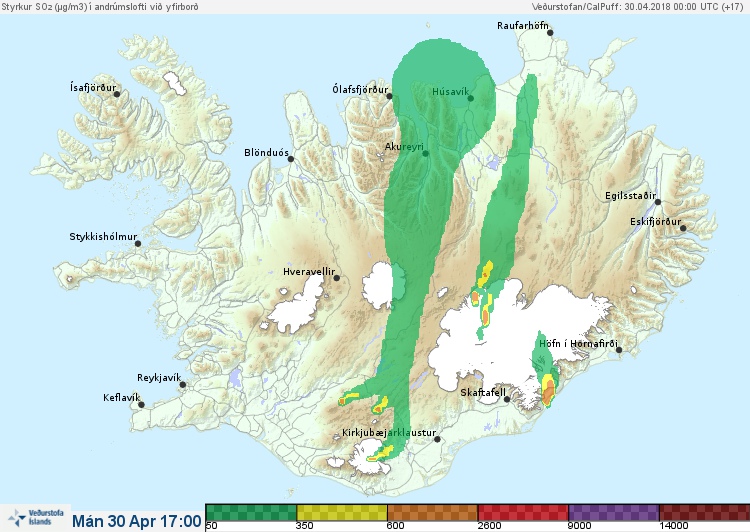Click the Keflavík location marker
Screen dimensions: 750x532
click(141, 405)
